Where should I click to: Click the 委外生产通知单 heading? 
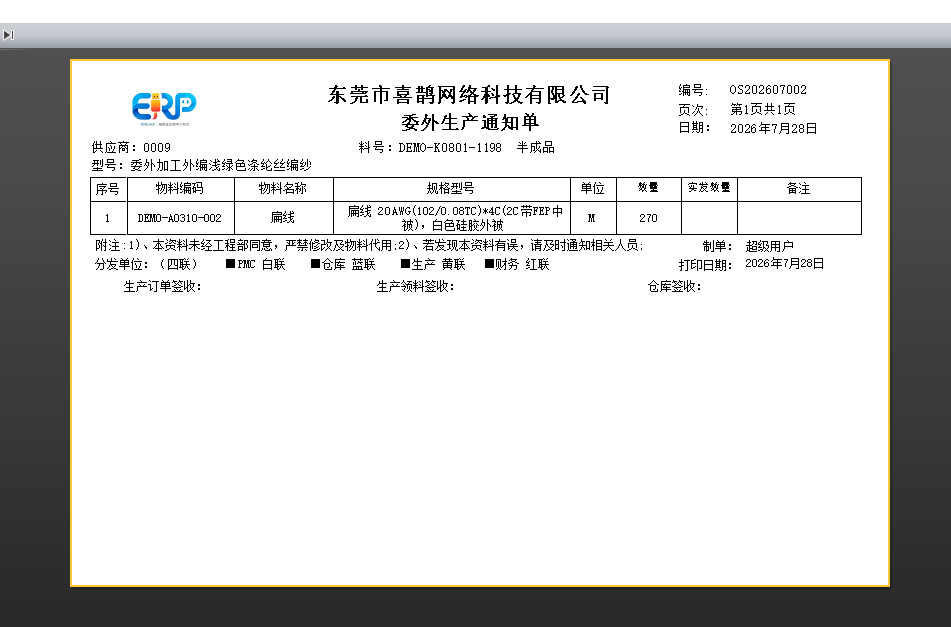pos(470,122)
